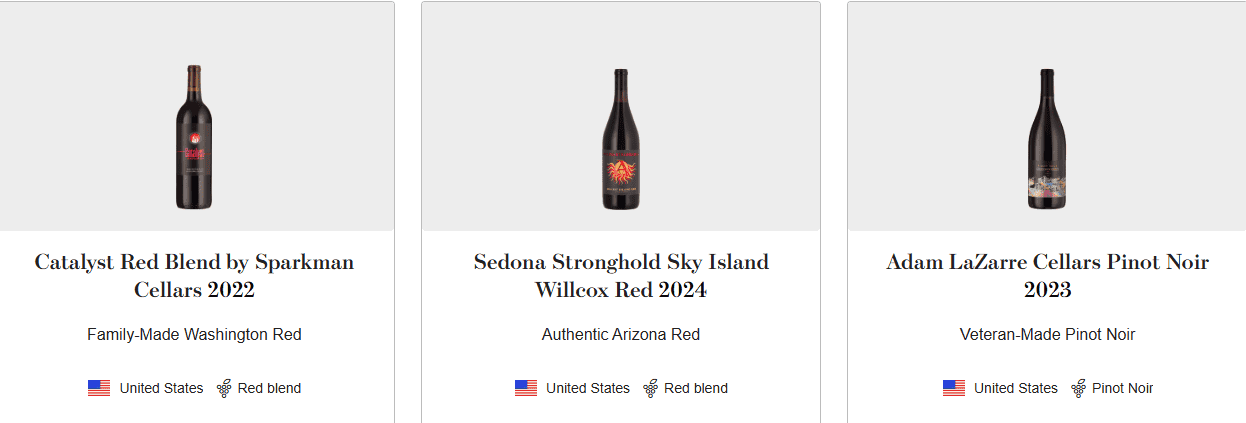Viewport: 1246px width, 423px height.
Task: Select United States label on the Sedona Stronghold card
Action: coord(588,388)
